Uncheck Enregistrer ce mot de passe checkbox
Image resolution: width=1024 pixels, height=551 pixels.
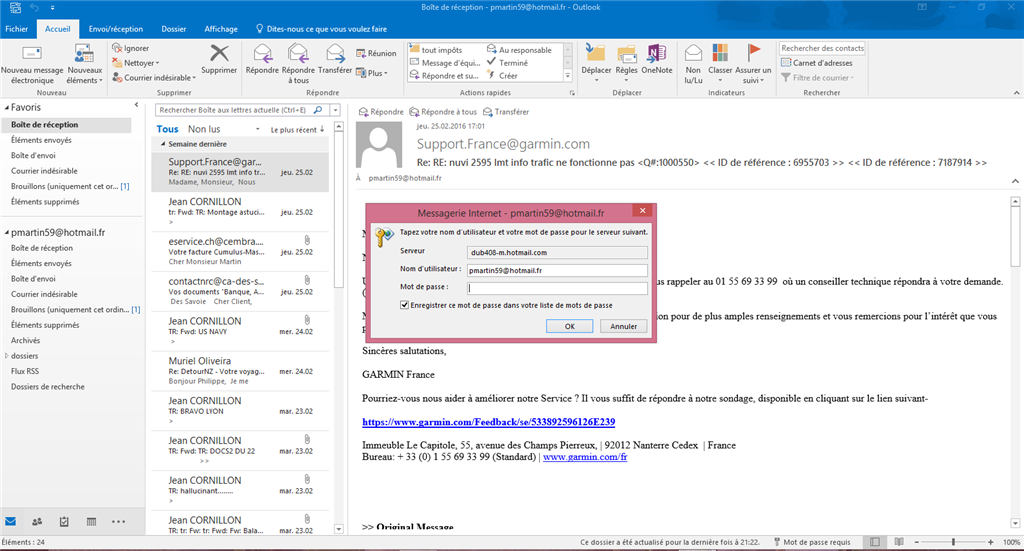404,305
